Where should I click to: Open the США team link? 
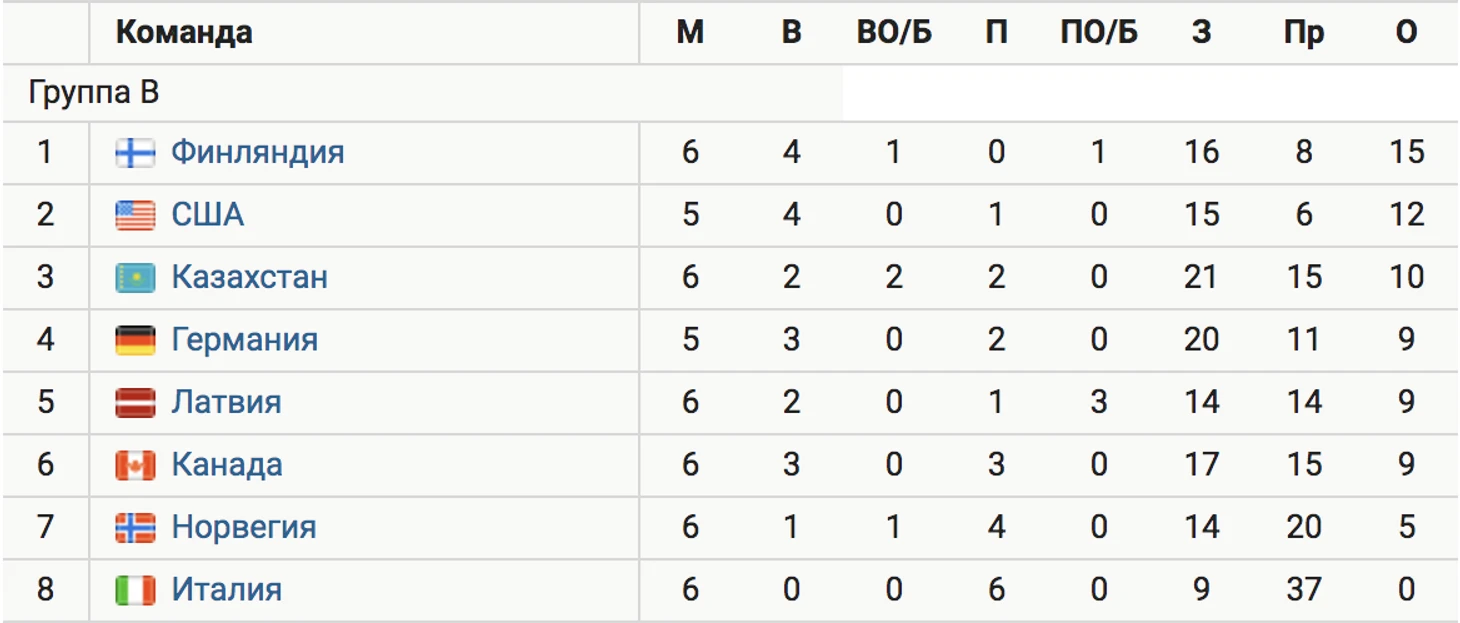(208, 215)
